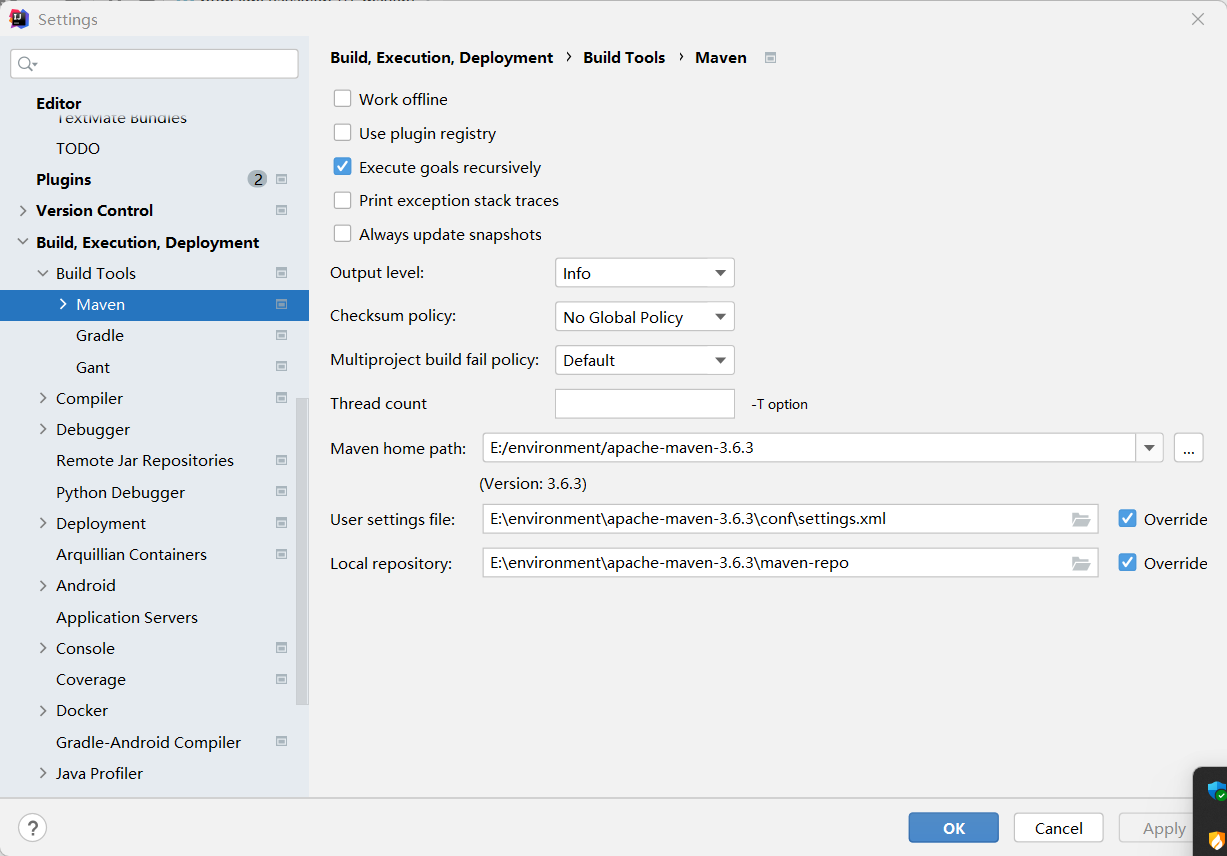The width and height of the screenshot is (1227, 856).
Task: Collapse the Build Tools node
Action: [43, 273]
